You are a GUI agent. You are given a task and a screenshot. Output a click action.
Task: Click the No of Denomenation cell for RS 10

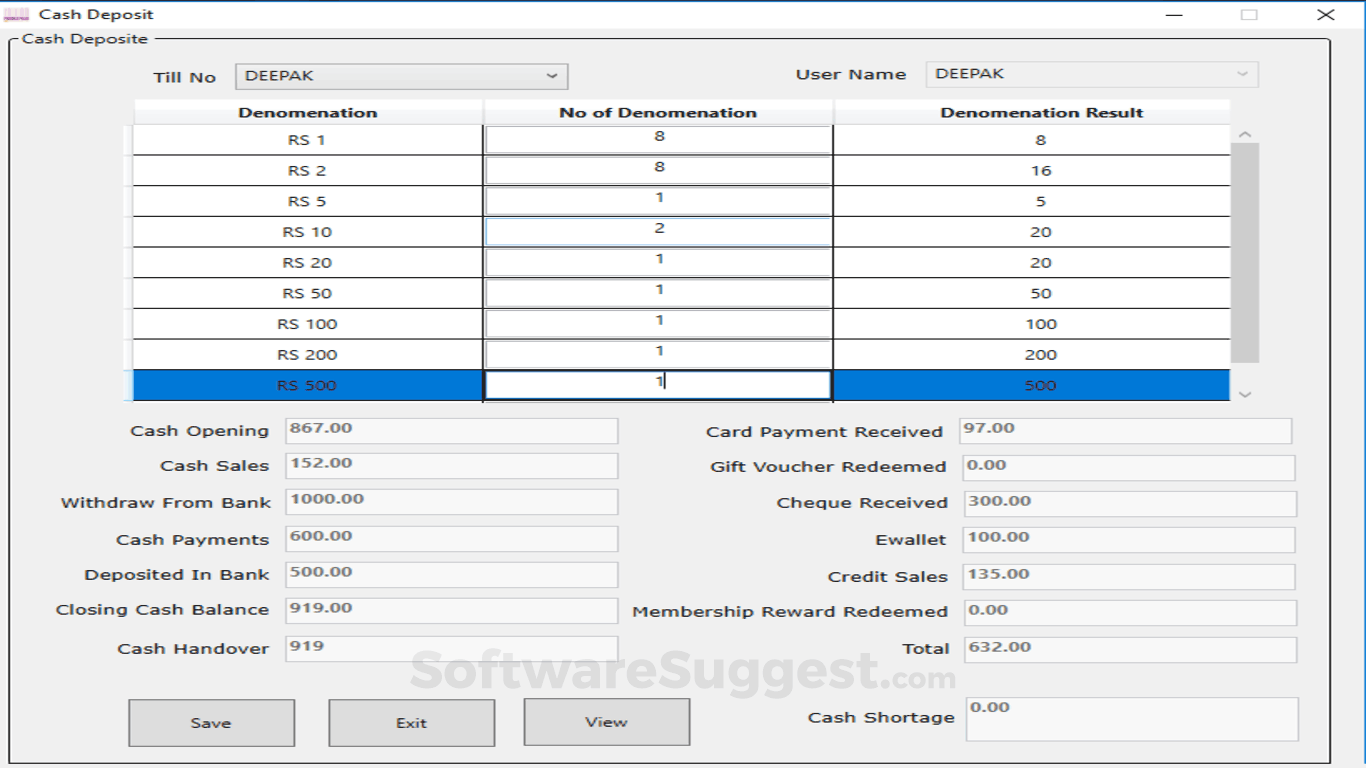click(657, 231)
